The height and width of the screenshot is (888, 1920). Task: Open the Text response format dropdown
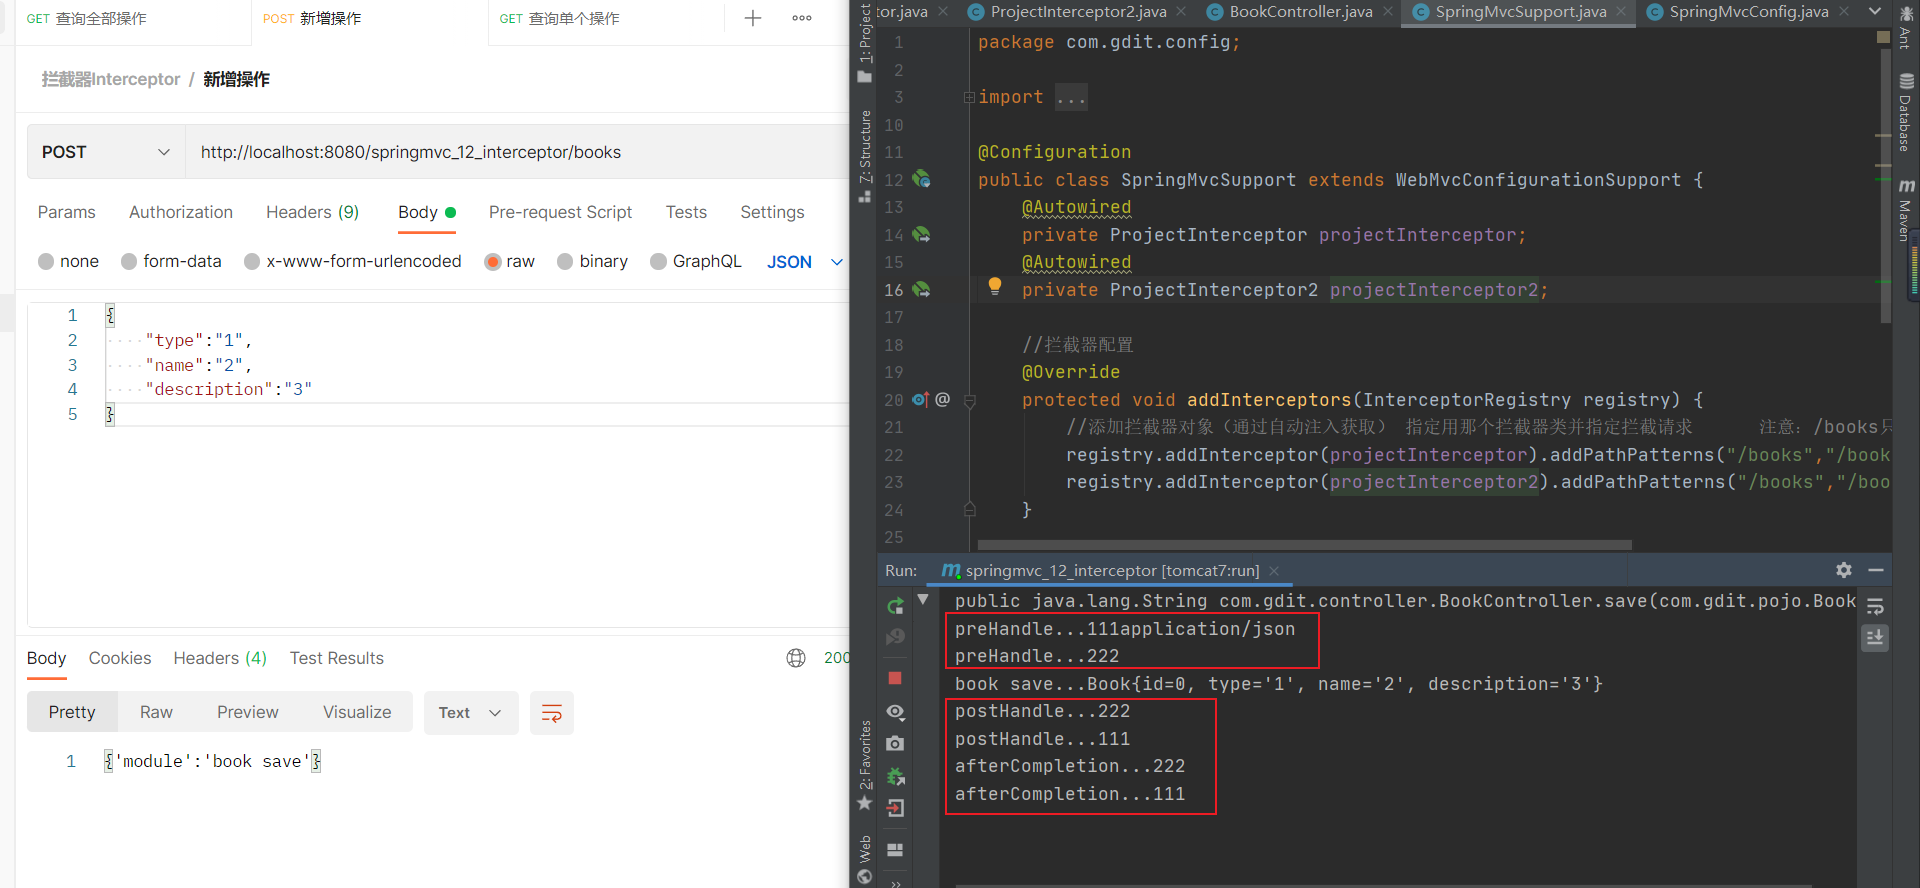[x=471, y=713]
